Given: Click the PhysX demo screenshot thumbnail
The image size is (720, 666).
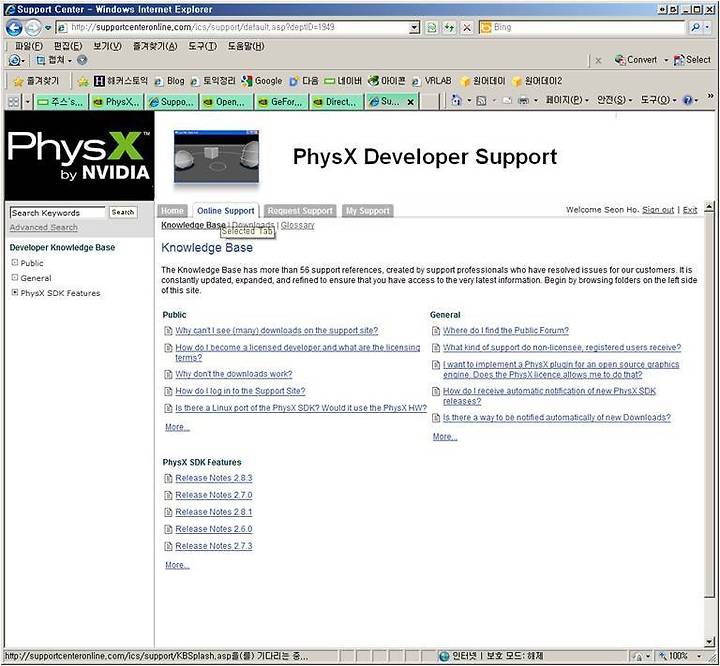Looking at the screenshot, I should click(216, 156).
